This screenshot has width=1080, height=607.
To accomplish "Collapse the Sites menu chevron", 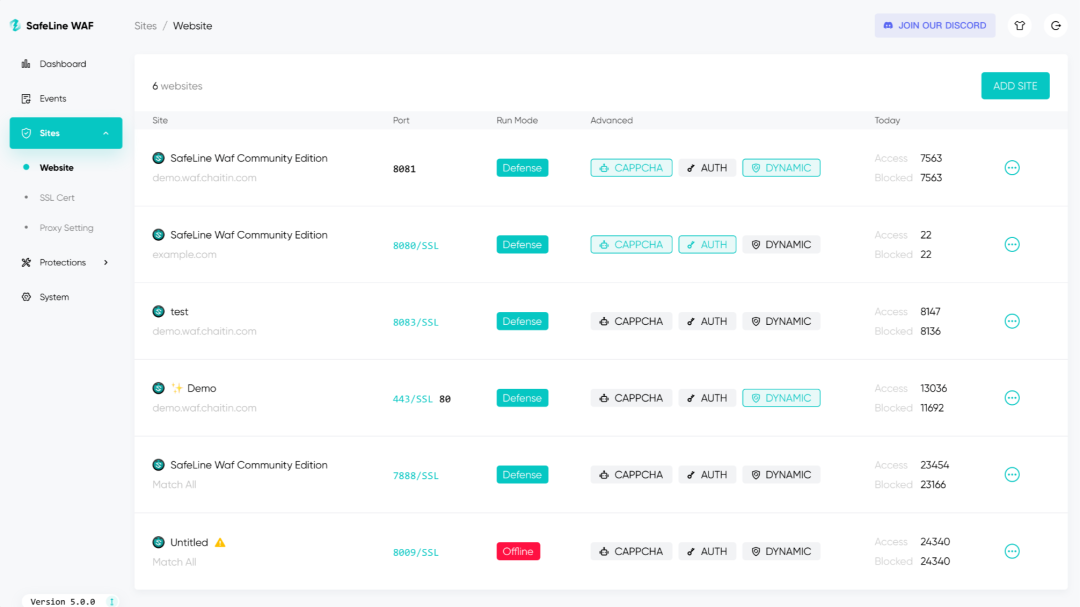I will [x=106, y=133].
